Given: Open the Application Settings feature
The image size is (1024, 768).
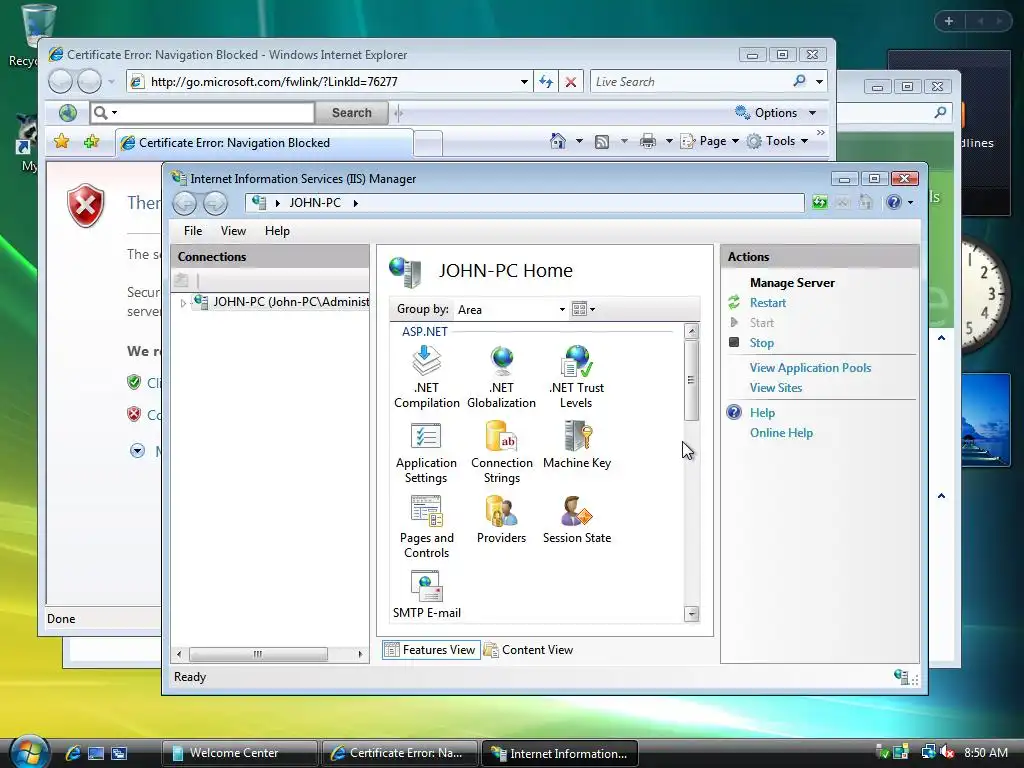Looking at the screenshot, I should (426, 452).
